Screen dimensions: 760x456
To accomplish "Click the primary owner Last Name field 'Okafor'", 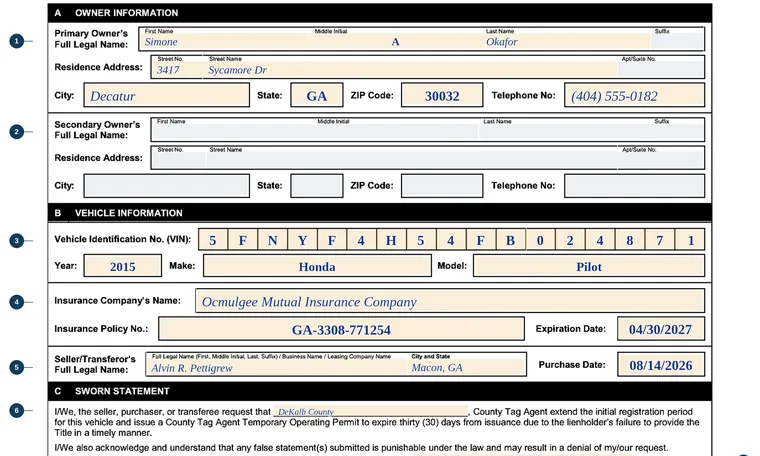I will coord(567,40).
